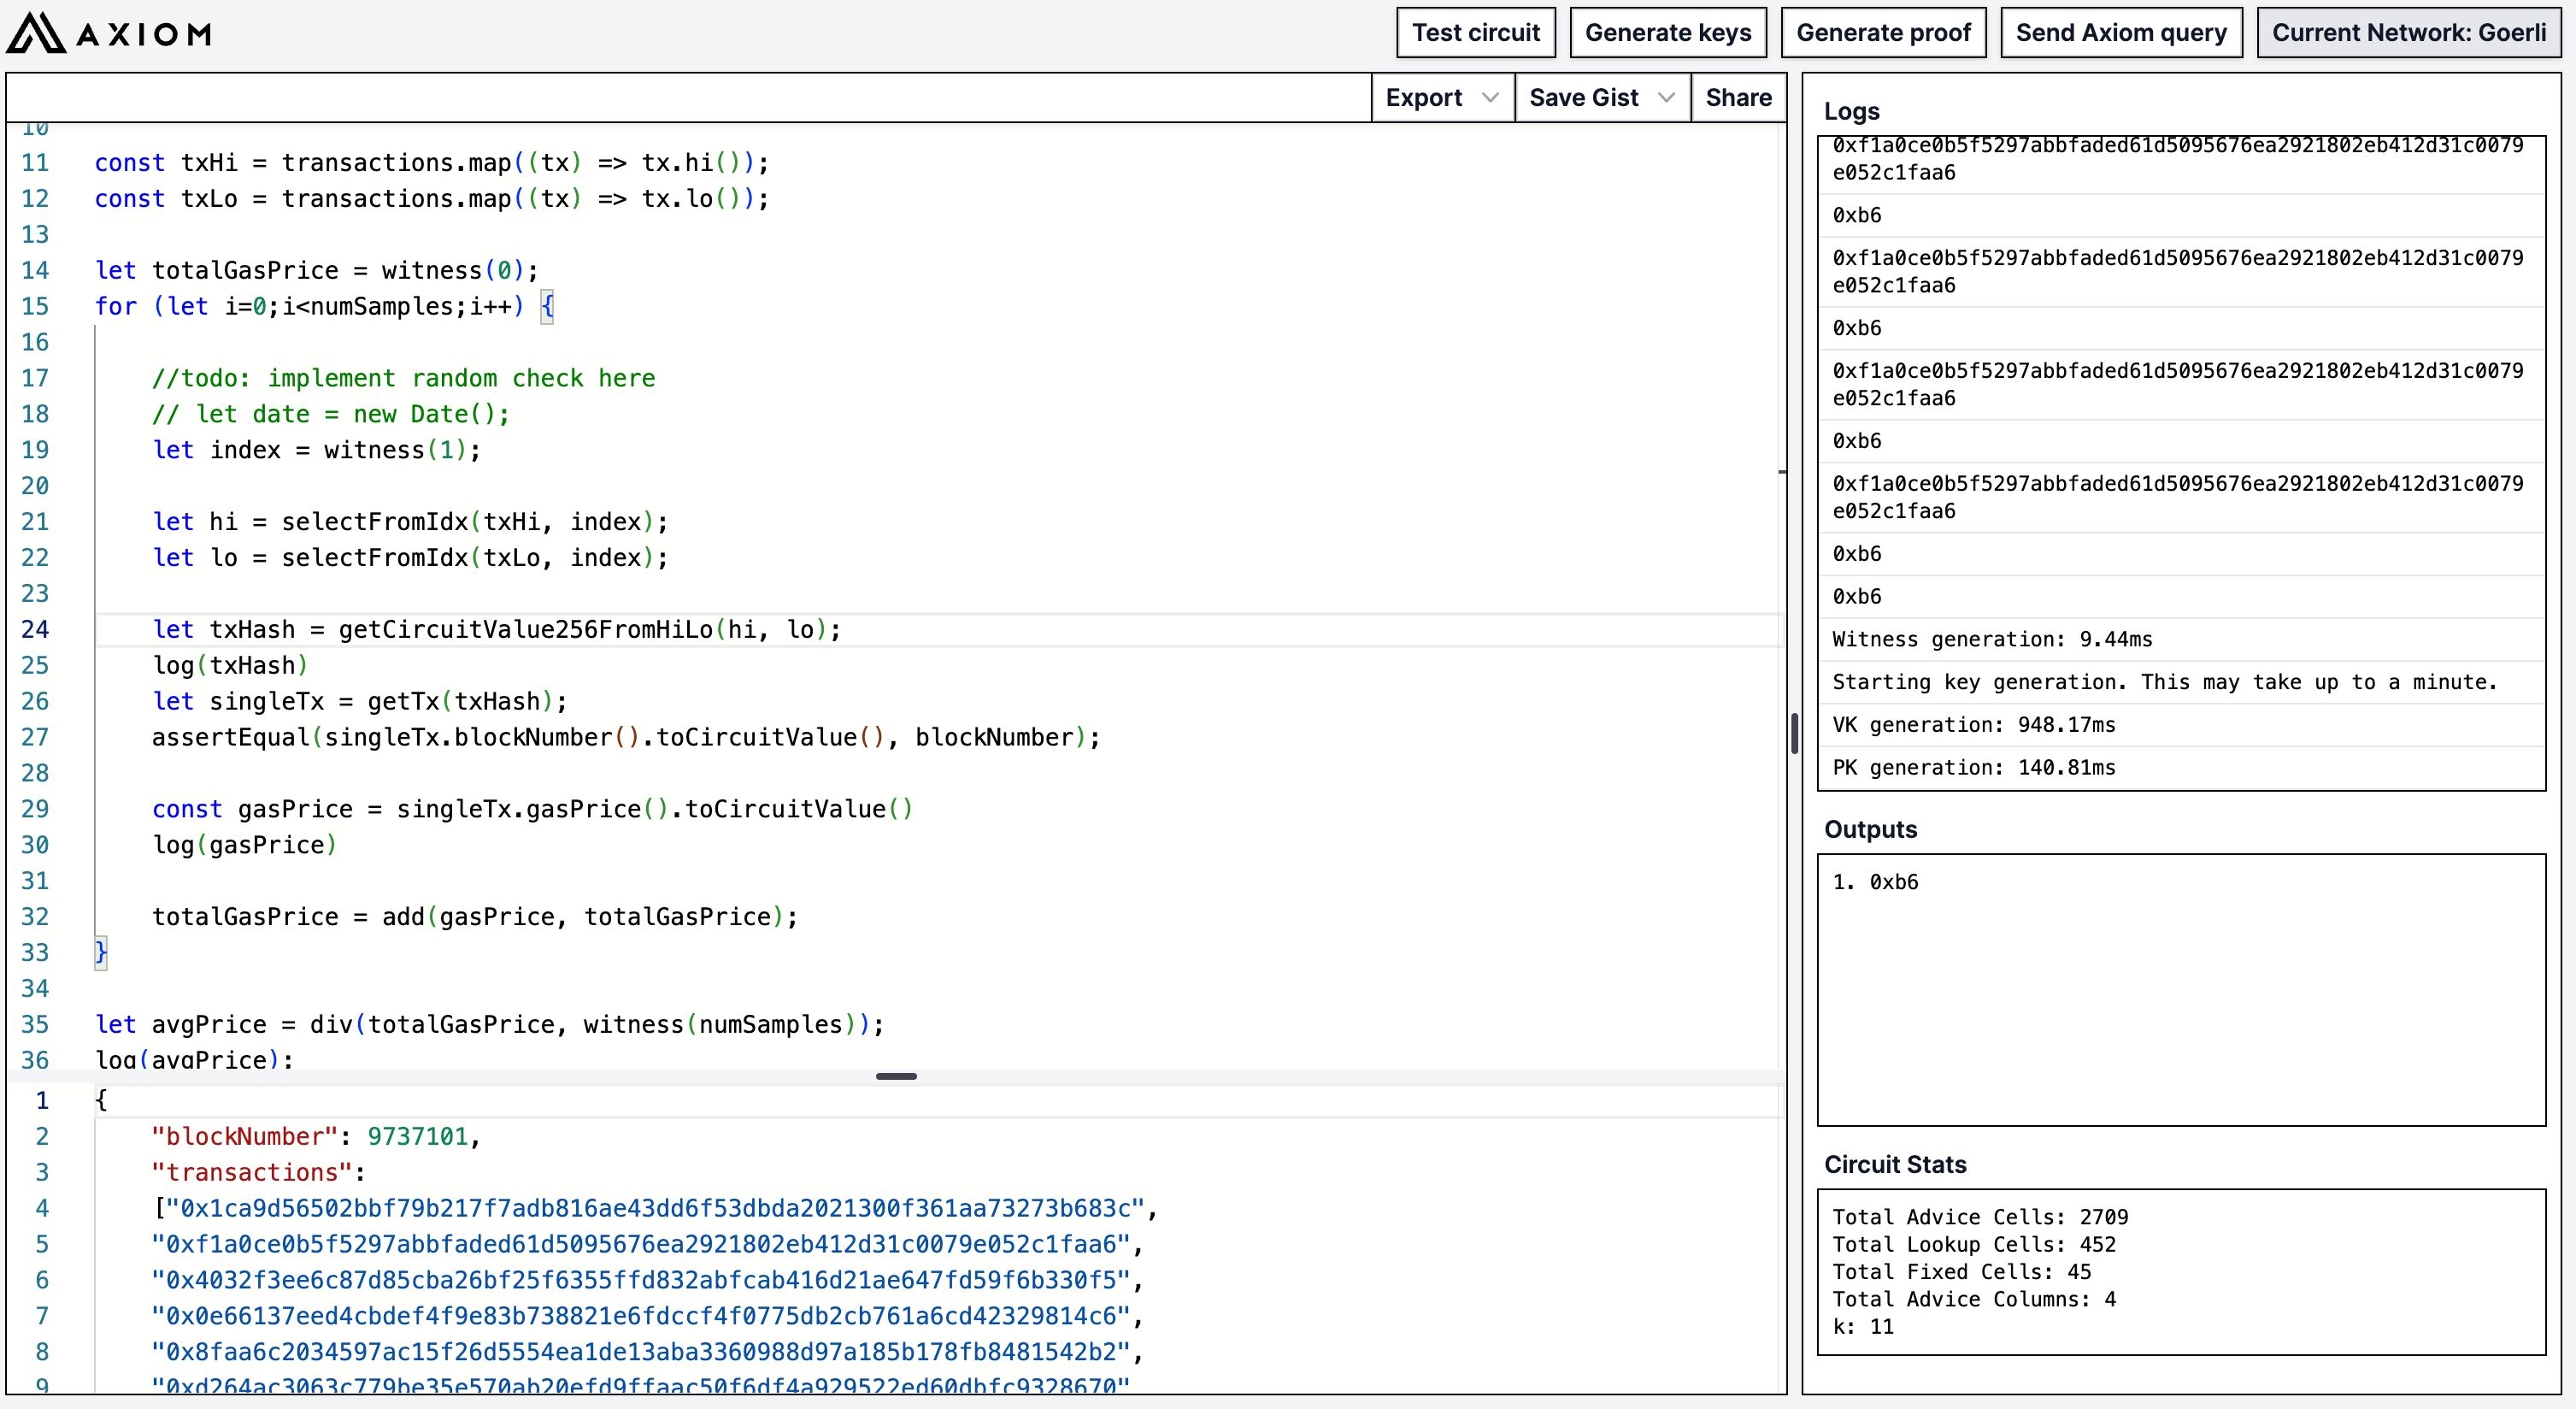Click Send Axiom query button
Viewport: 2576px width, 1409px height.
point(2121,33)
